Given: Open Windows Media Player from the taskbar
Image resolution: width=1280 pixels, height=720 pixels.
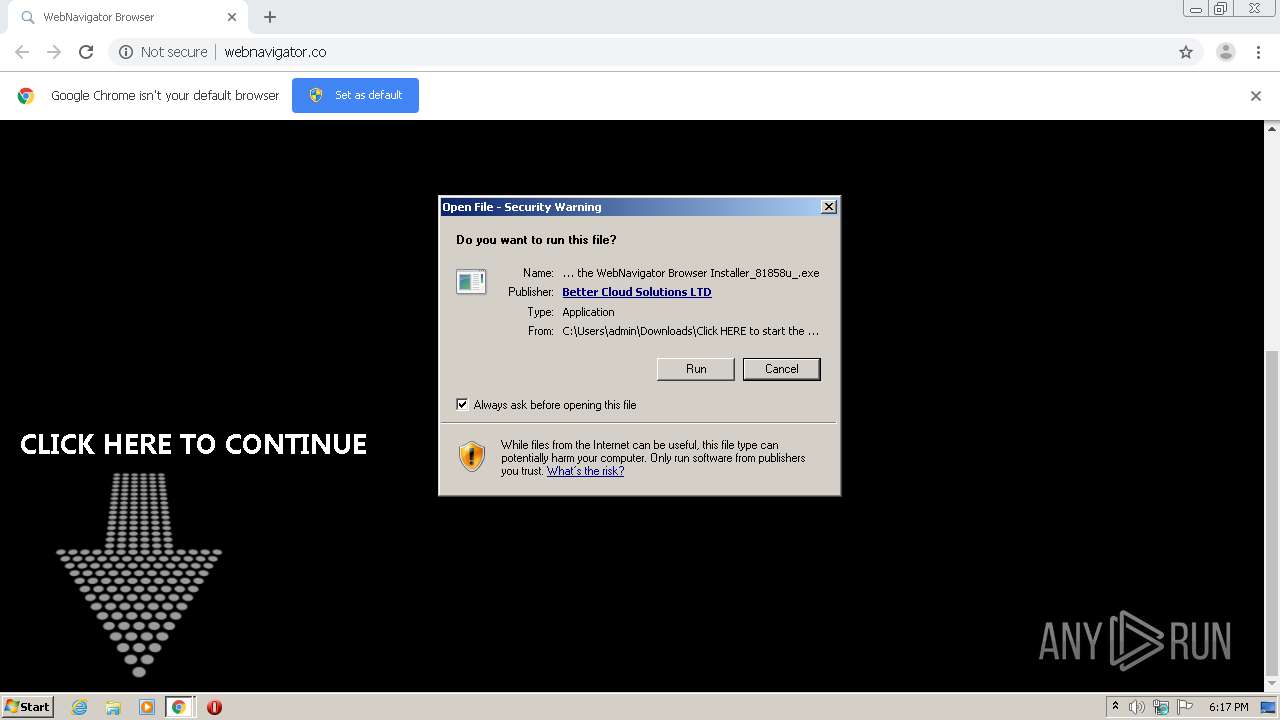Looking at the screenshot, I should click(146, 707).
